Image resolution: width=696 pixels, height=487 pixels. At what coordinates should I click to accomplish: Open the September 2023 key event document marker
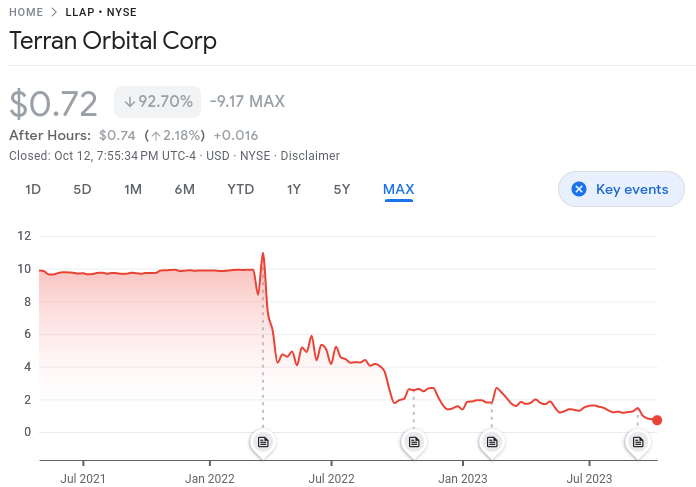[x=637, y=441]
